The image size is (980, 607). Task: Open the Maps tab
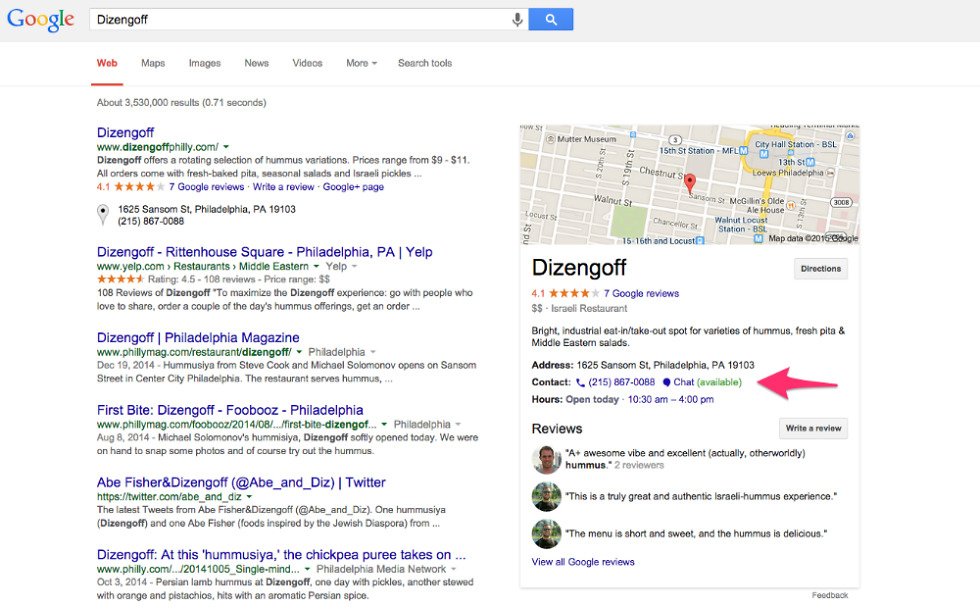pyautogui.click(x=153, y=63)
